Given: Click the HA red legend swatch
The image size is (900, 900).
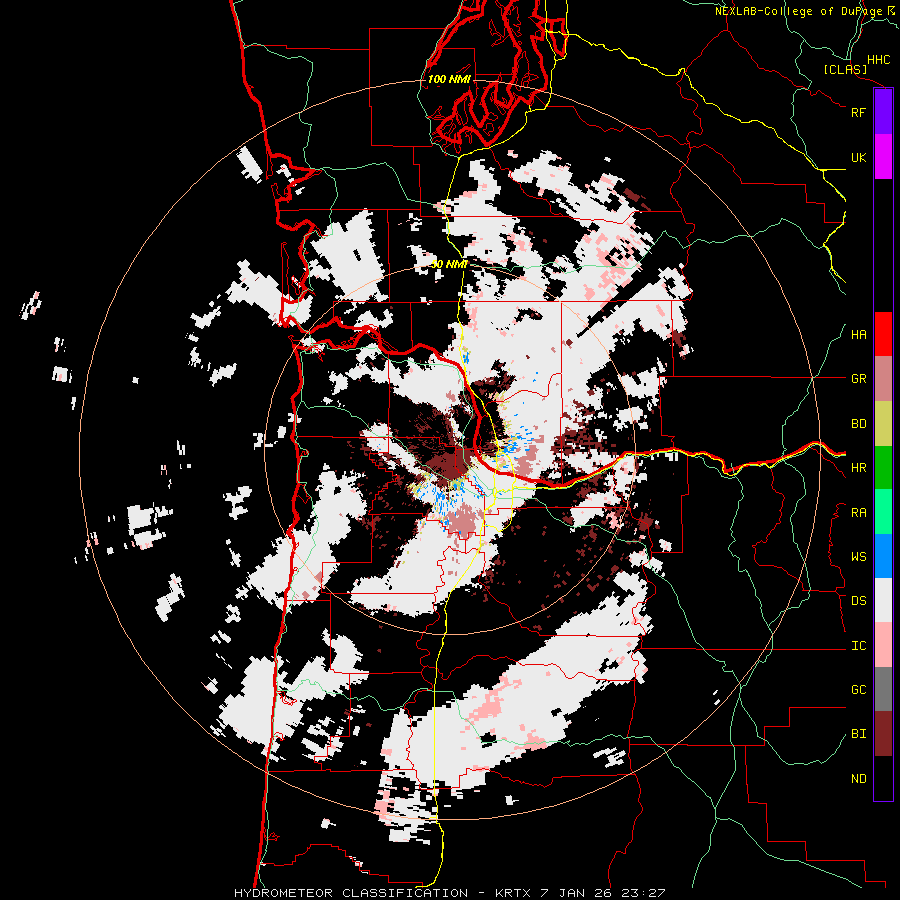Looking at the screenshot, I should point(883,334).
